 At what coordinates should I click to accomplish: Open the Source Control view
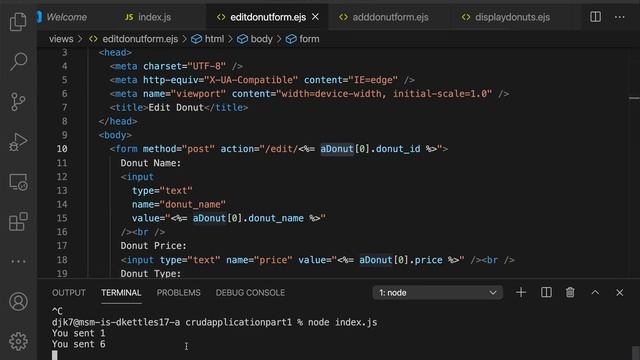18,102
